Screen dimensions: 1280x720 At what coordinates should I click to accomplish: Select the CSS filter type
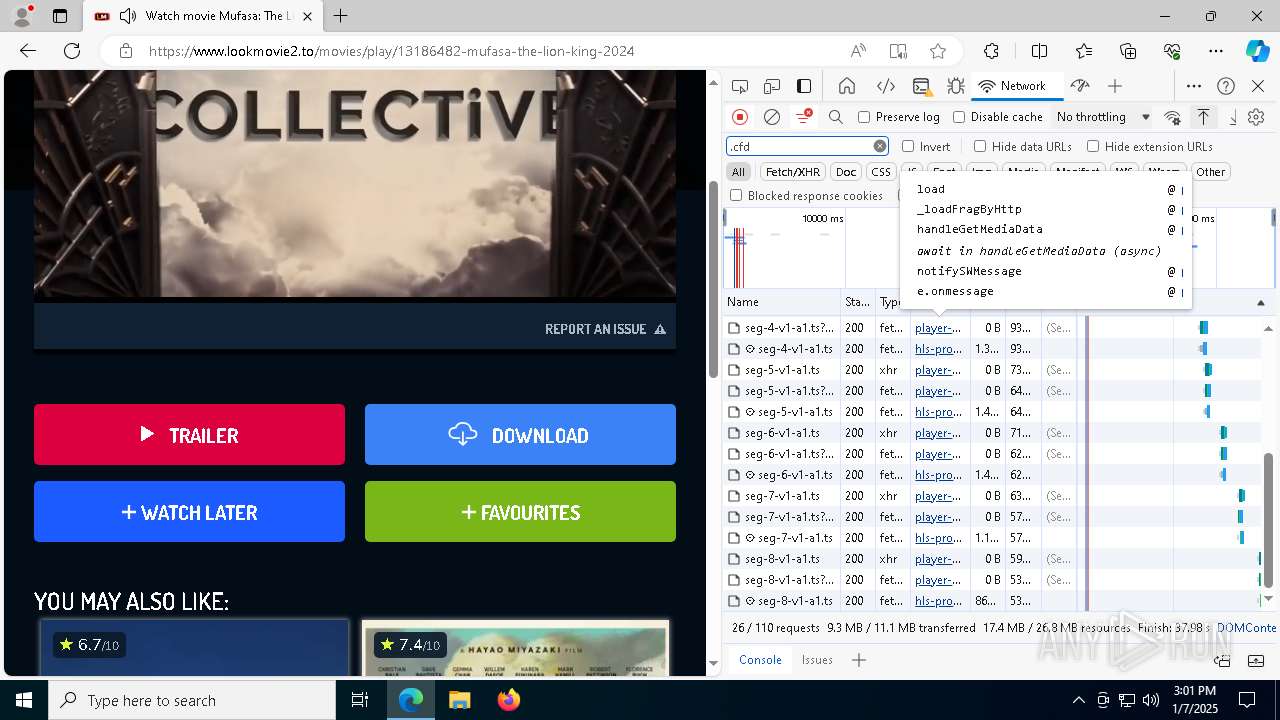pyautogui.click(x=881, y=172)
